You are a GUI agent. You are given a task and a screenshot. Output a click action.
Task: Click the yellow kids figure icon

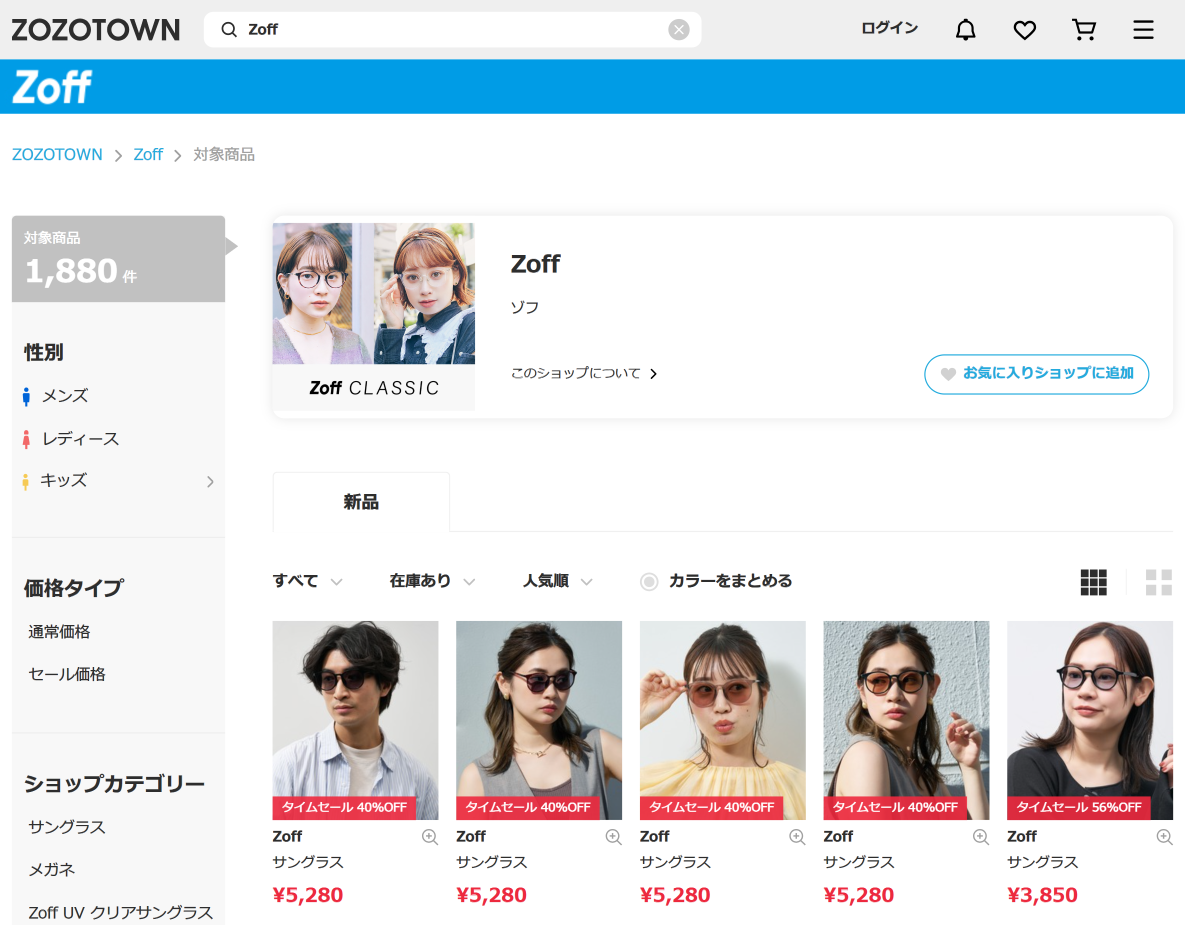pyautogui.click(x=26, y=482)
